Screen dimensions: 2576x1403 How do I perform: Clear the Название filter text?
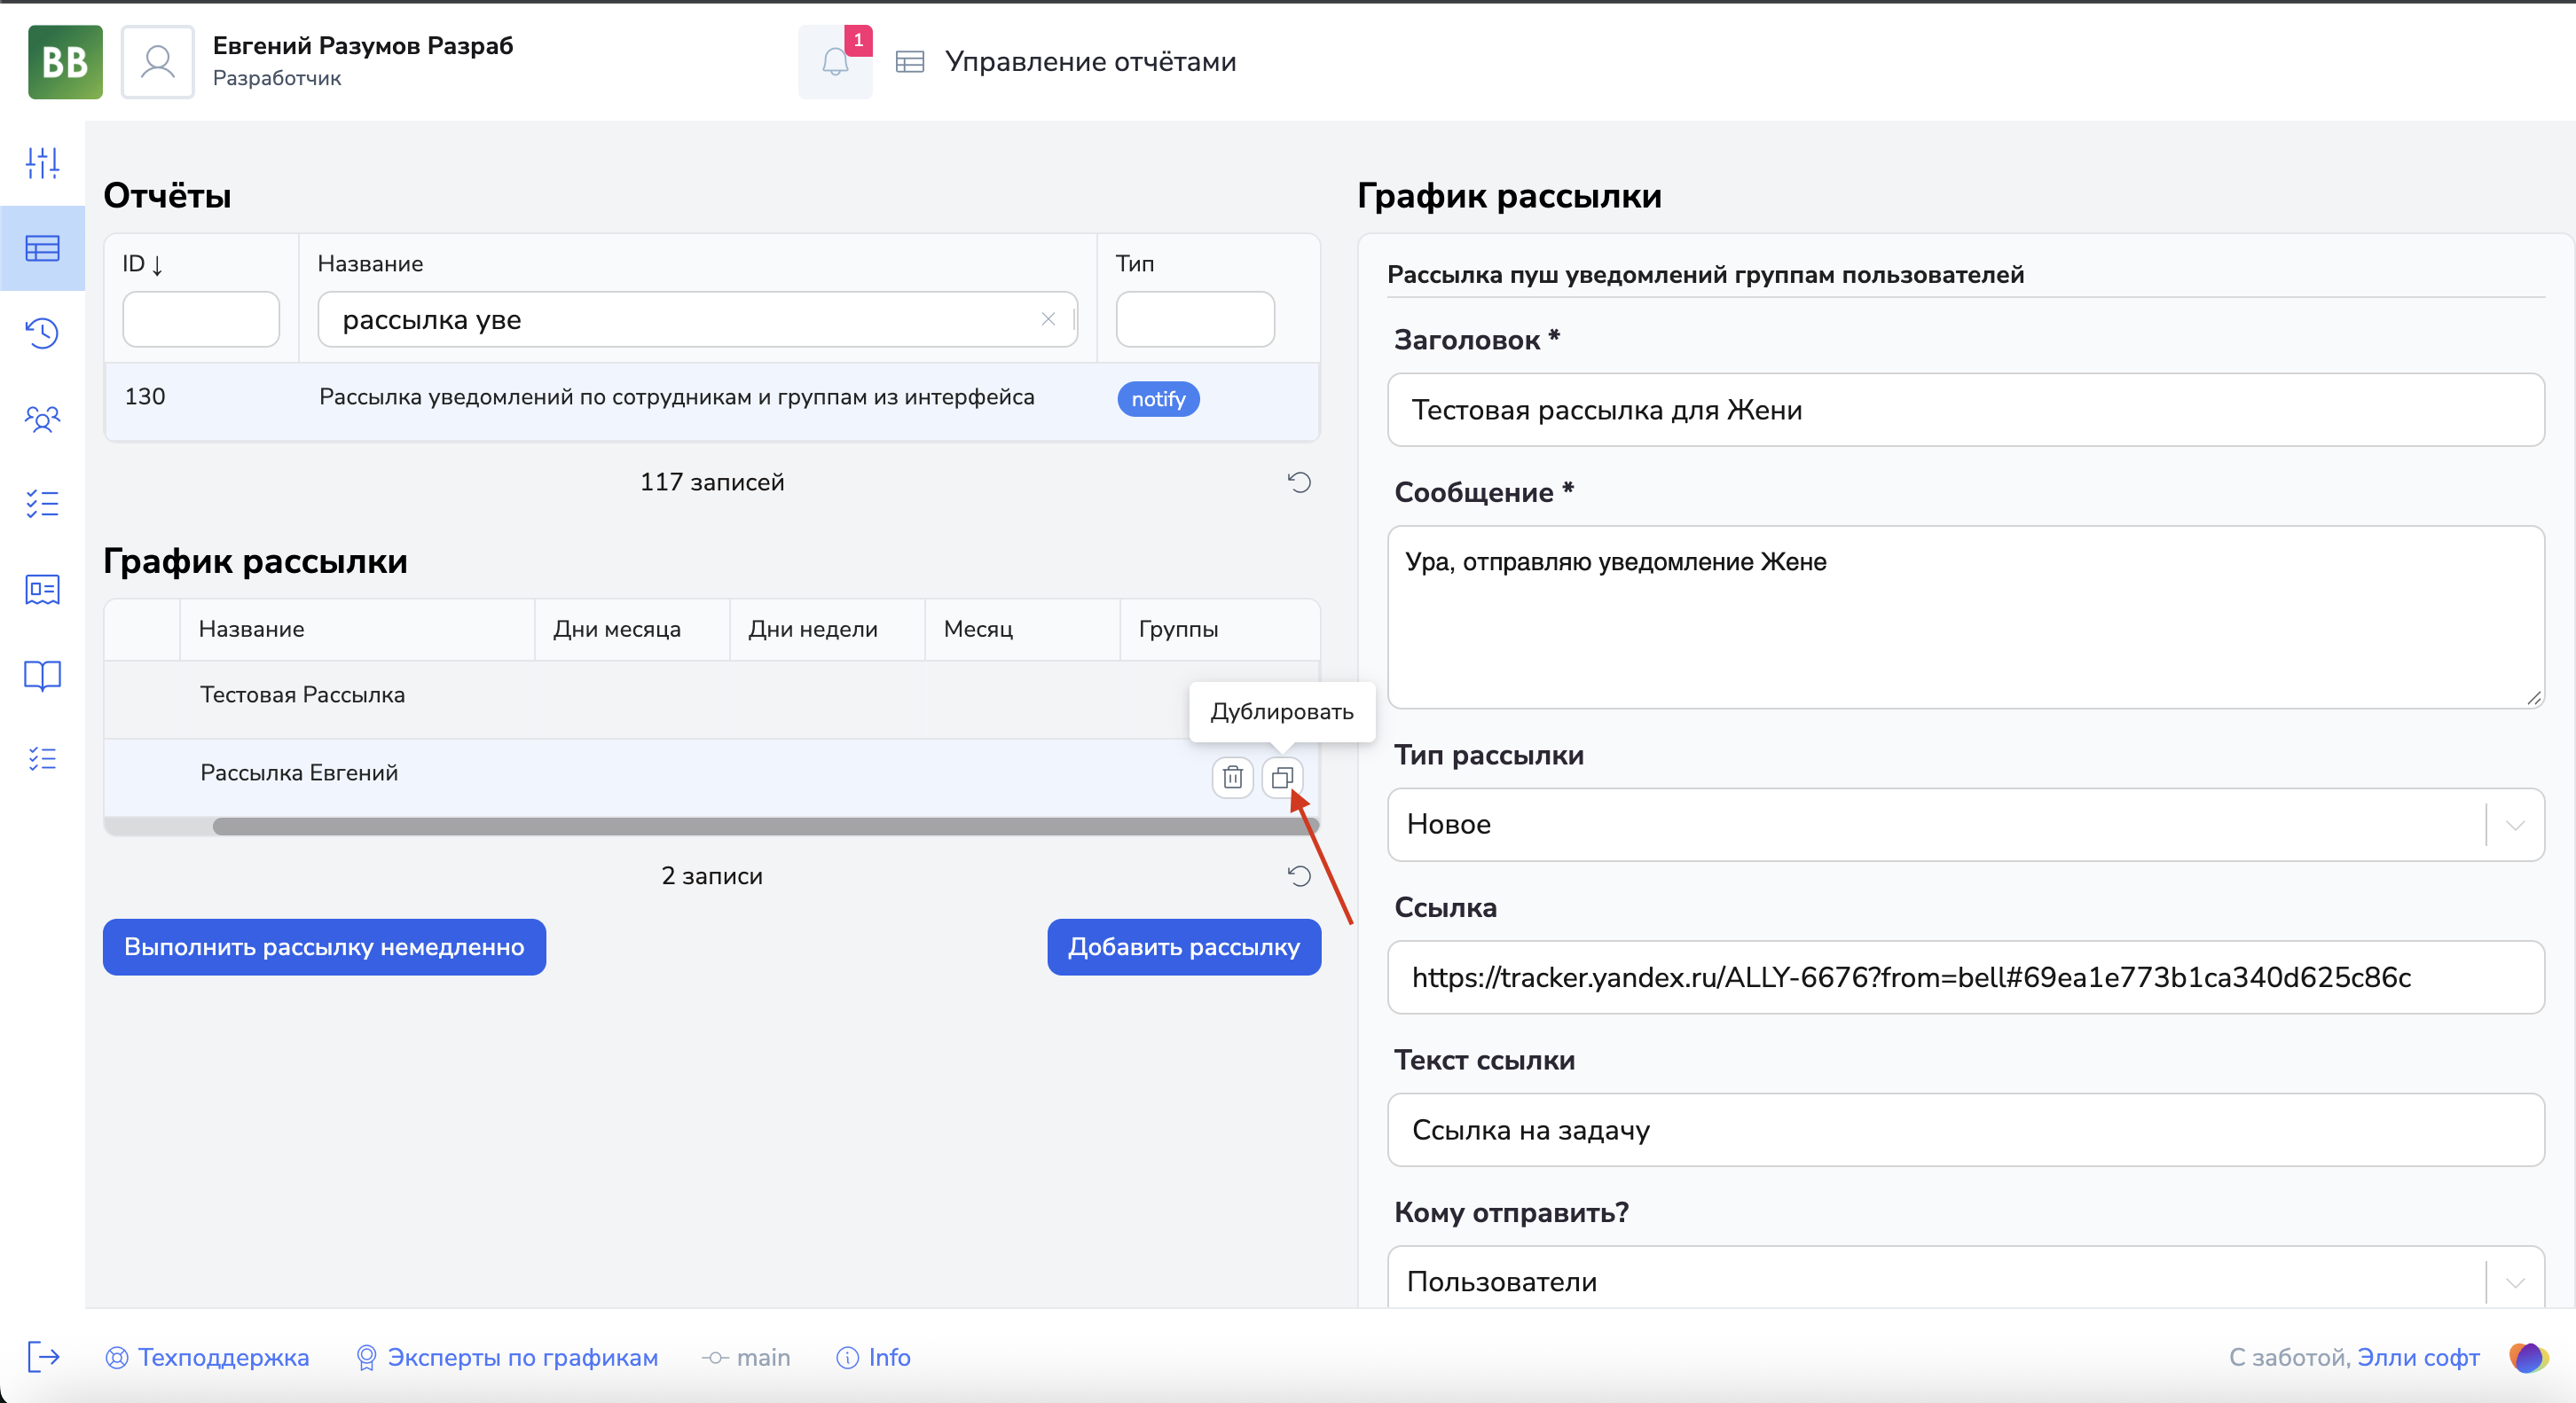(x=1048, y=319)
